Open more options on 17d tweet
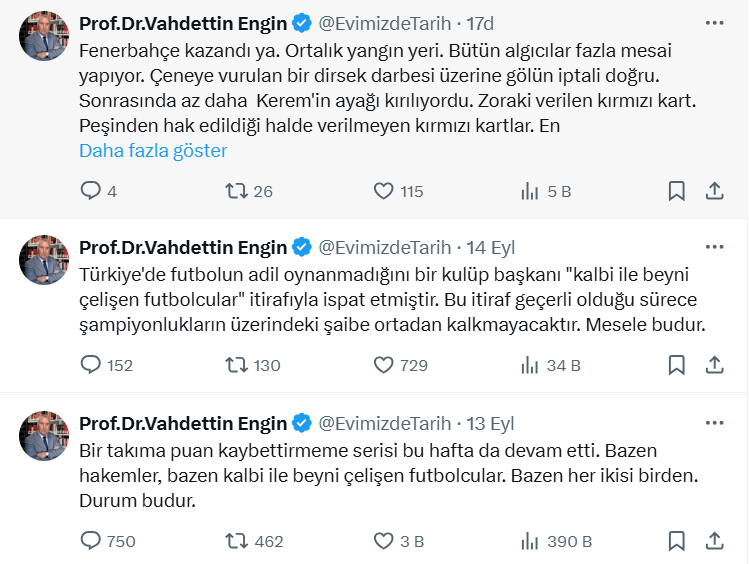Viewport: 750px width, 564px height. point(715,23)
